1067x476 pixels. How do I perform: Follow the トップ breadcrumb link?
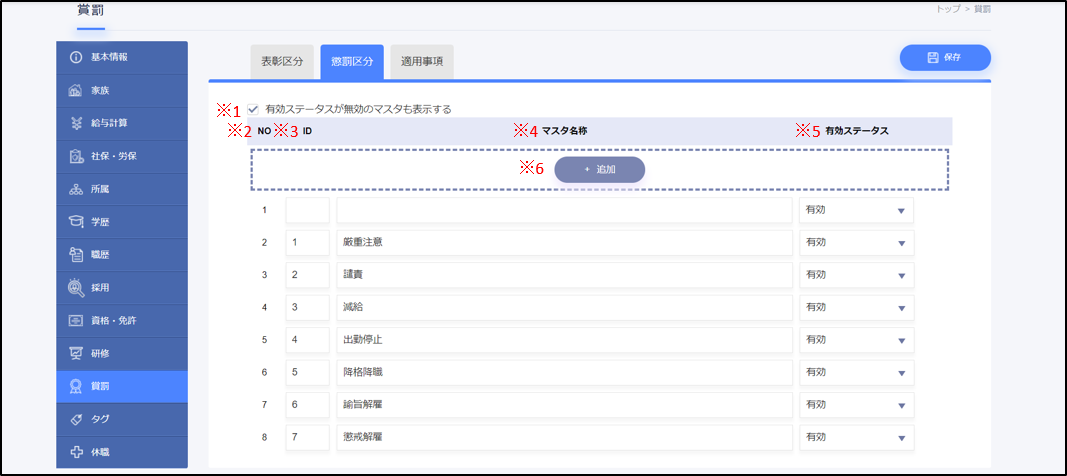tap(949, 9)
